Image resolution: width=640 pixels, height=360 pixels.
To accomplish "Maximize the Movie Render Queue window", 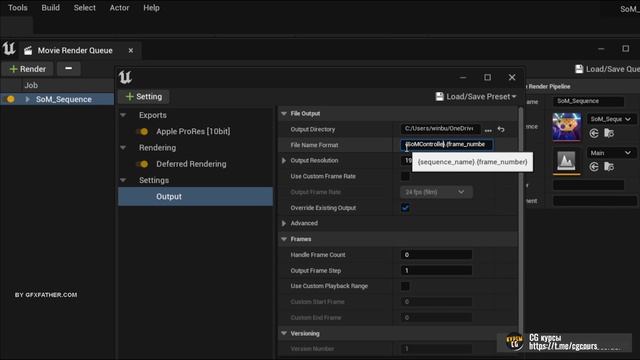I will point(625,49).
